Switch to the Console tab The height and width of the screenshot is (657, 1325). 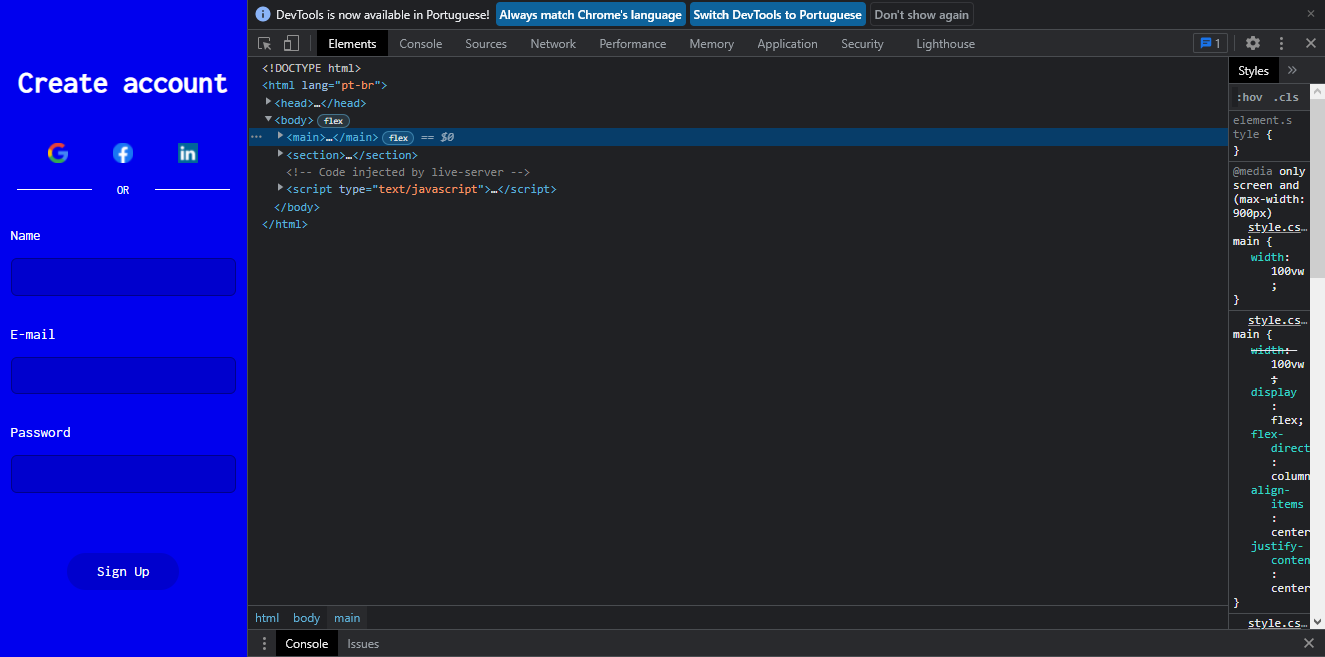tap(420, 43)
